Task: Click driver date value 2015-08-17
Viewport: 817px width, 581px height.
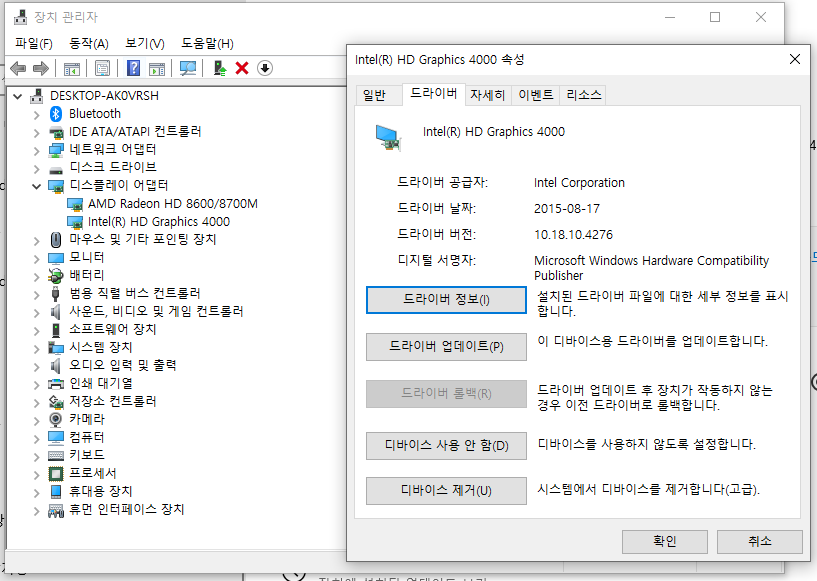Action: 567,209
